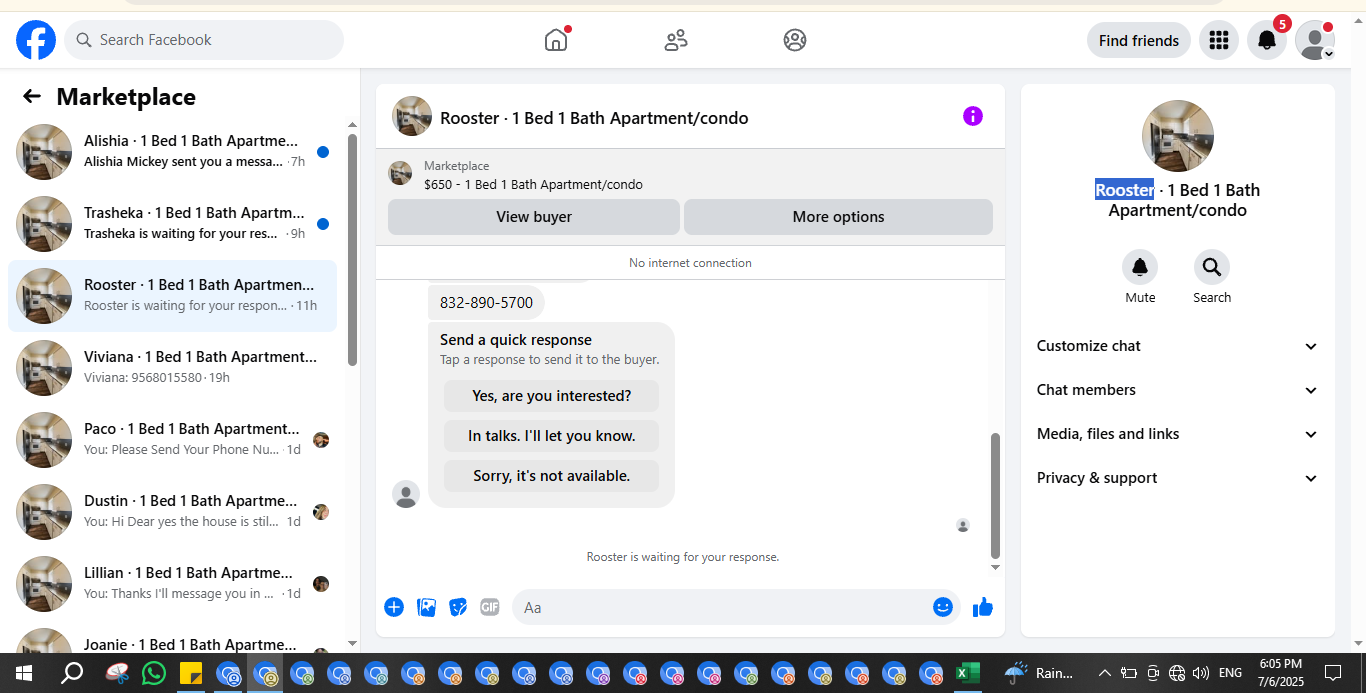Open the Dustin conversation
This screenshot has width=1366, height=693.
pyautogui.click(x=172, y=512)
